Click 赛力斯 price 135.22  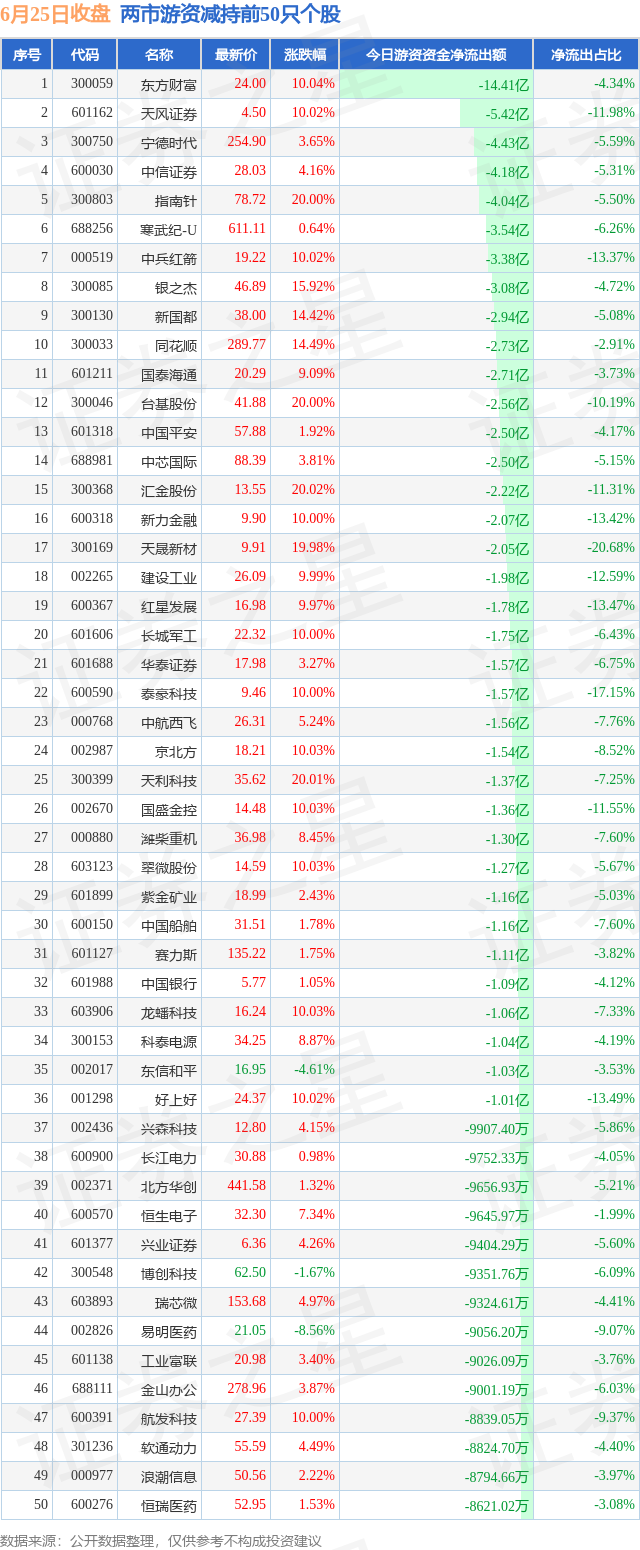pyautogui.click(x=245, y=955)
